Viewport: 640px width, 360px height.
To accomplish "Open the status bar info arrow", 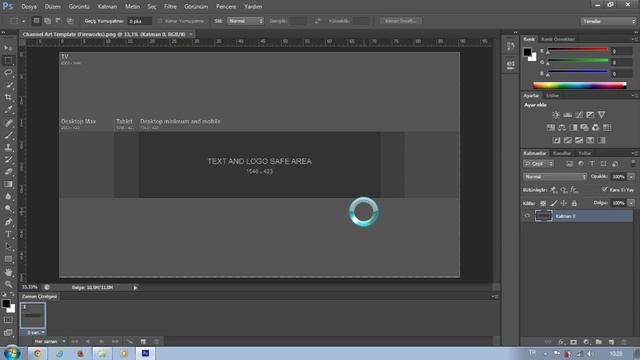I will tap(136, 287).
